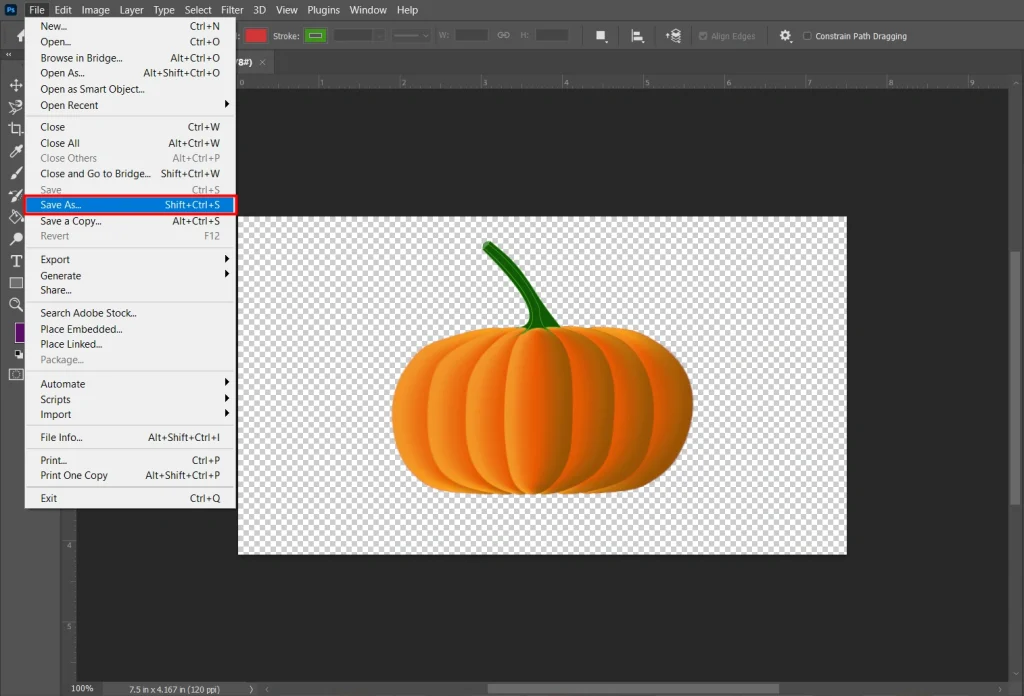Open the Filter menu

(232, 10)
